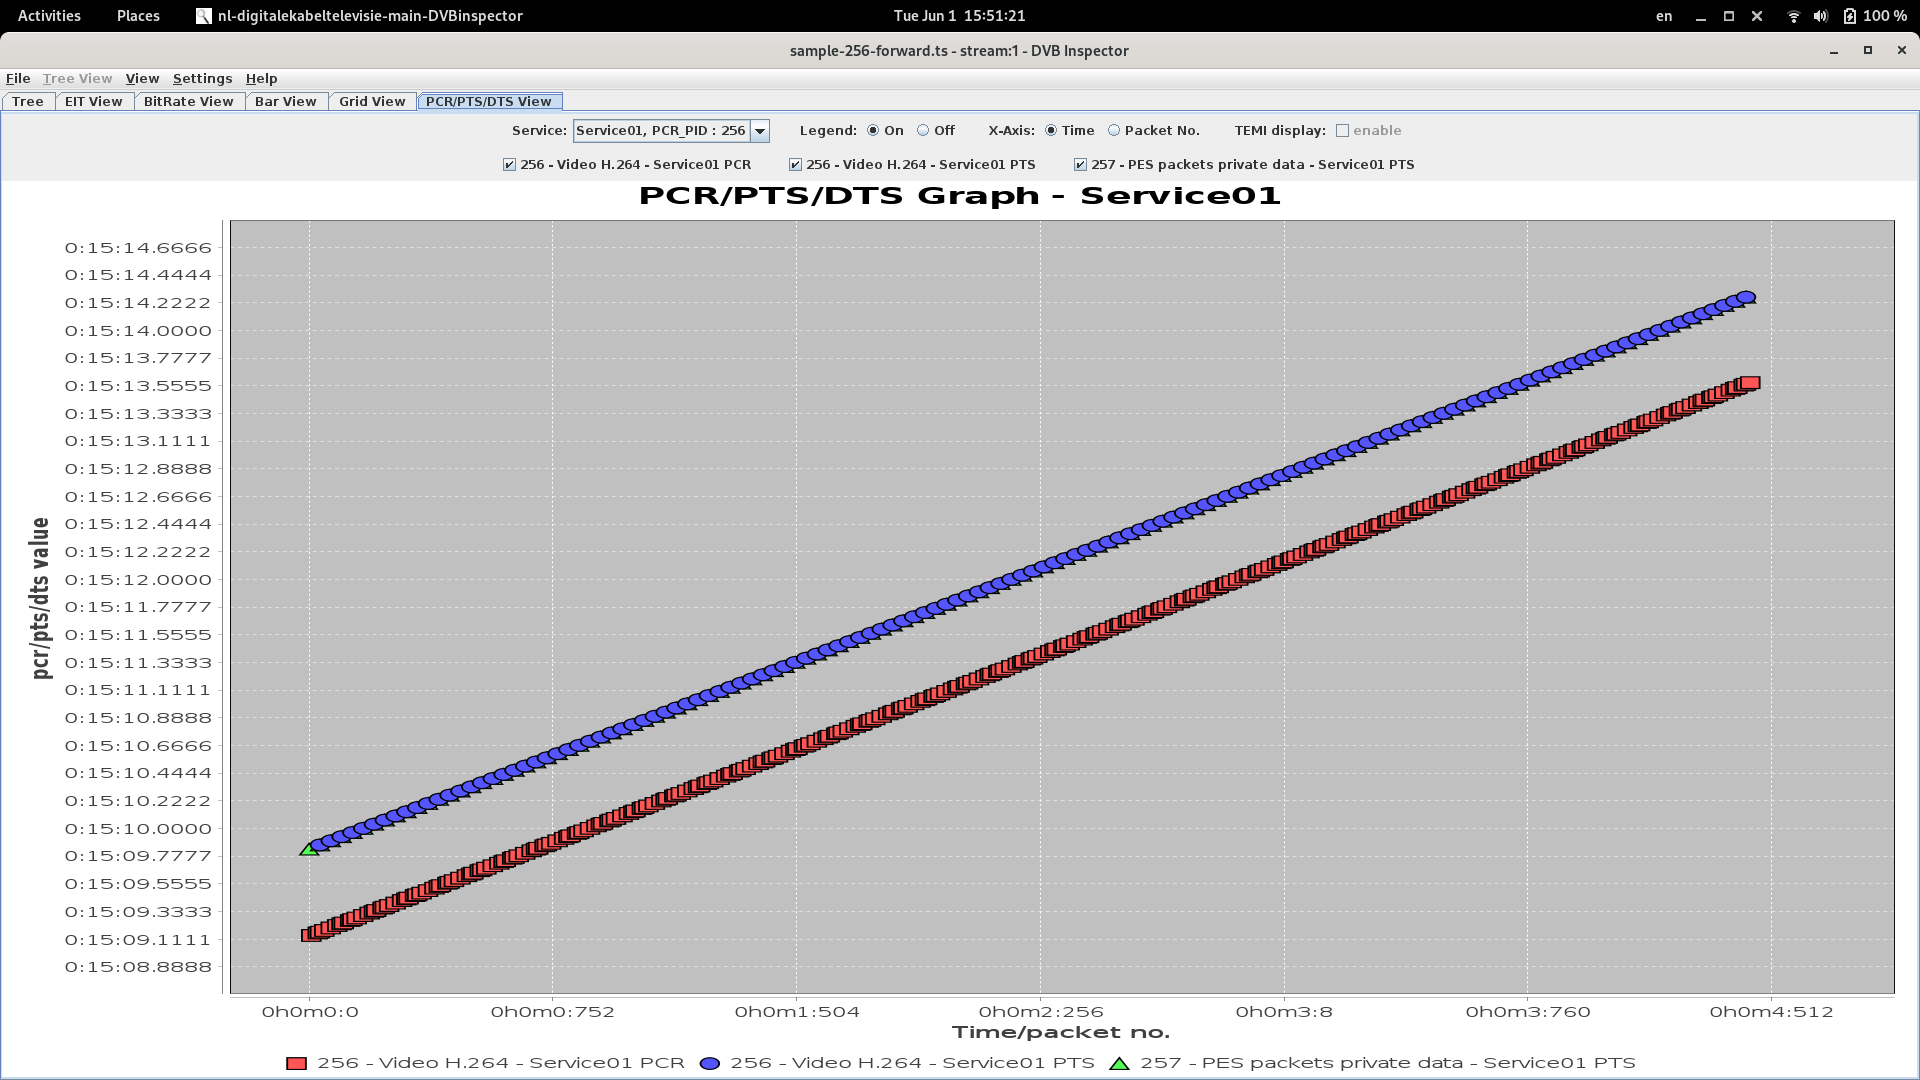The height and width of the screenshot is (1080, 1920).
Task: Click the red square PCR marker in legend
Action: [296, 1063]
